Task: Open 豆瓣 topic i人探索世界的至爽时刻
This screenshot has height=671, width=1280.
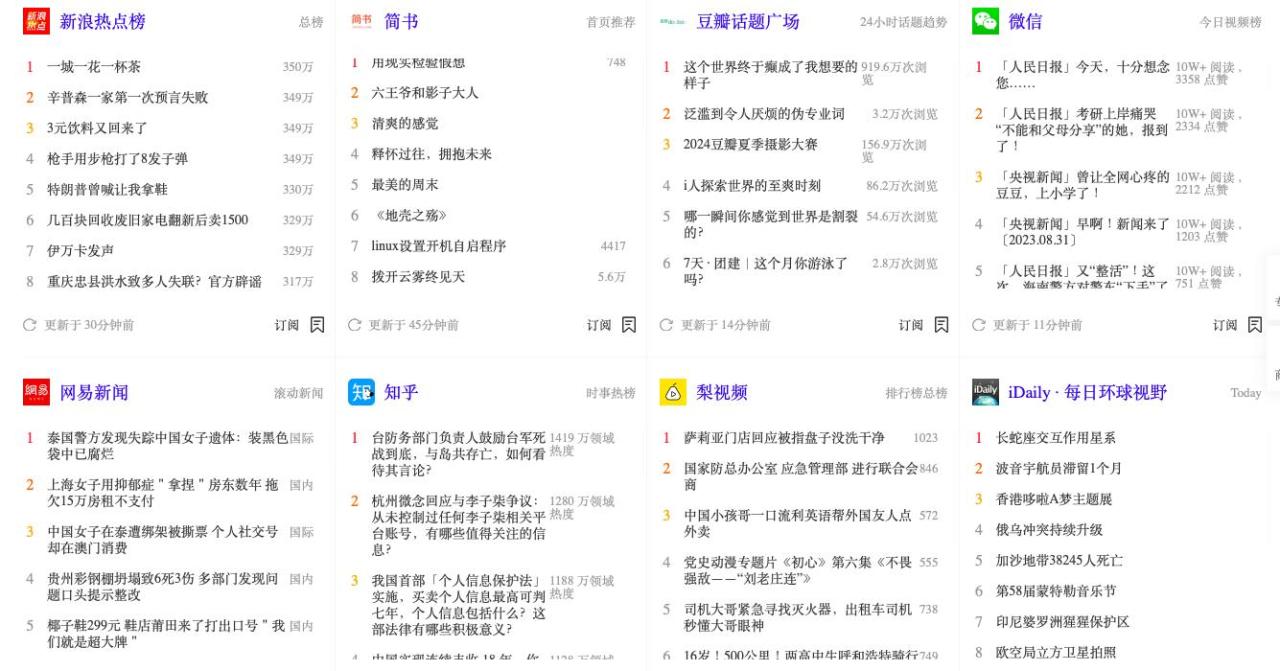Action: coord(752,185)
